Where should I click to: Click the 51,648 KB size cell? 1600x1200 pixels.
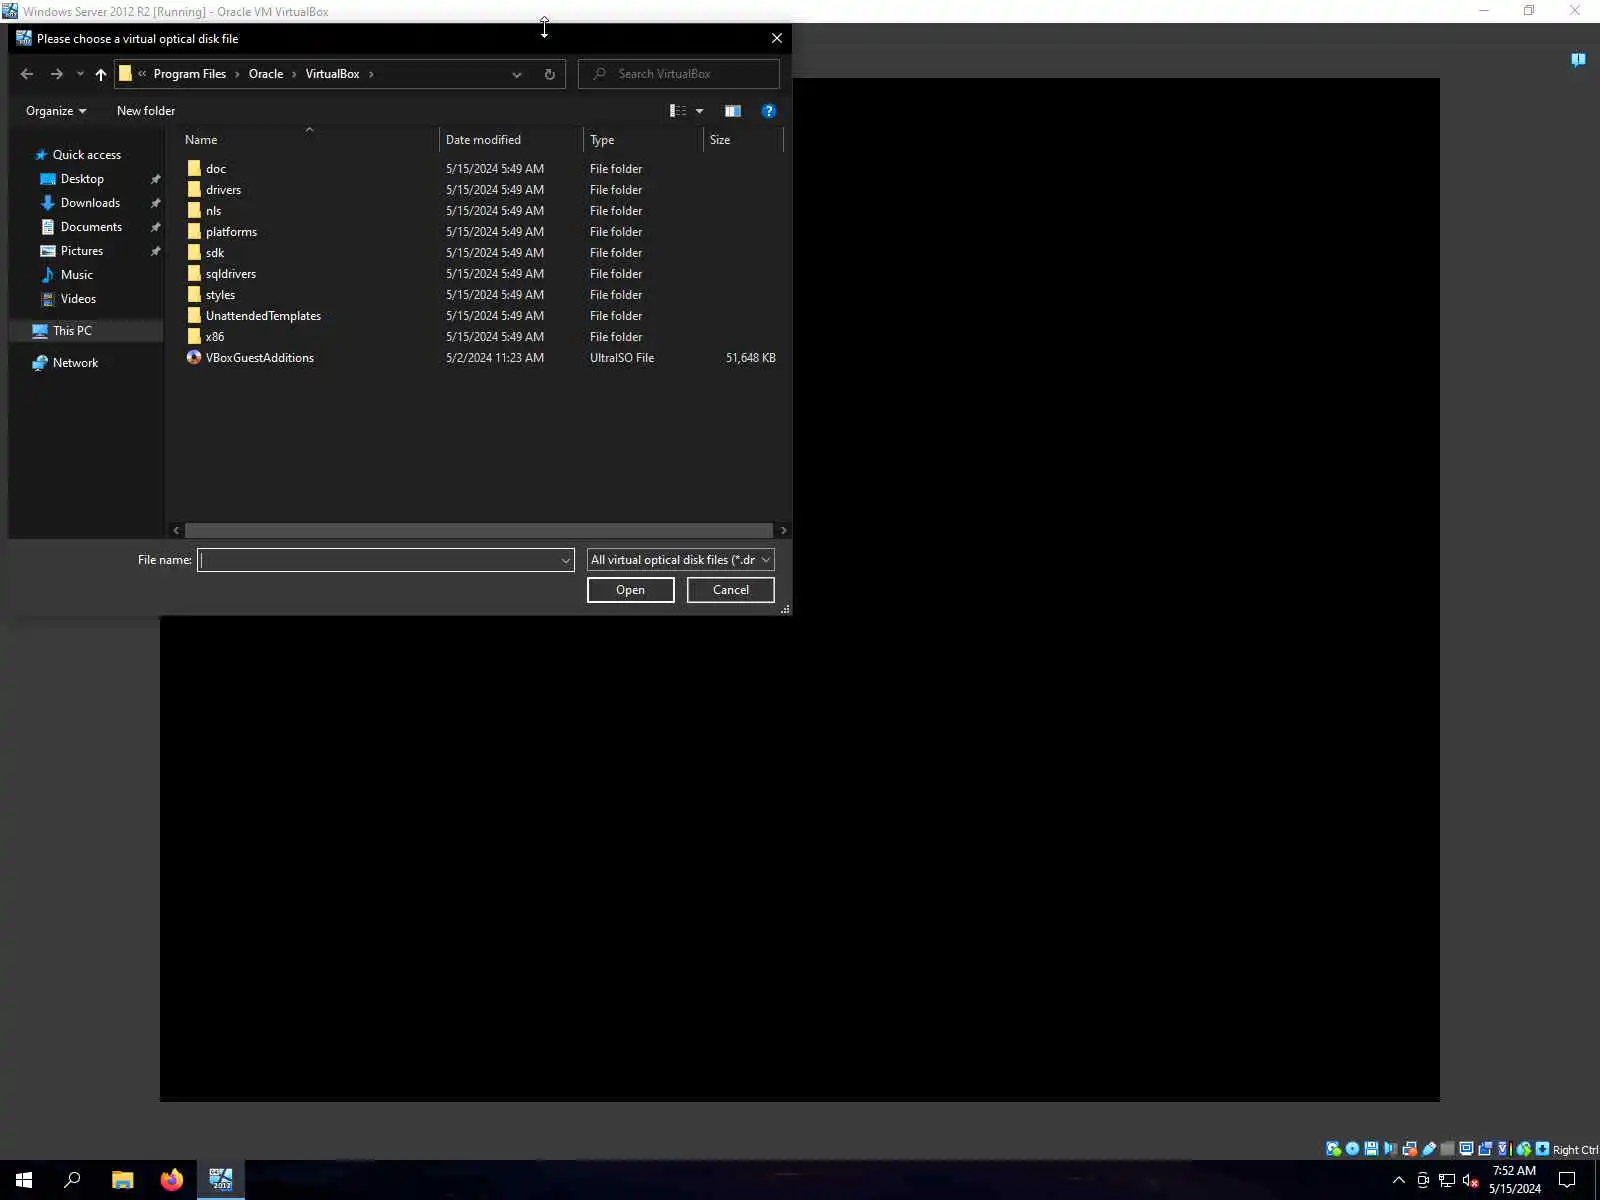coord(750,358)
